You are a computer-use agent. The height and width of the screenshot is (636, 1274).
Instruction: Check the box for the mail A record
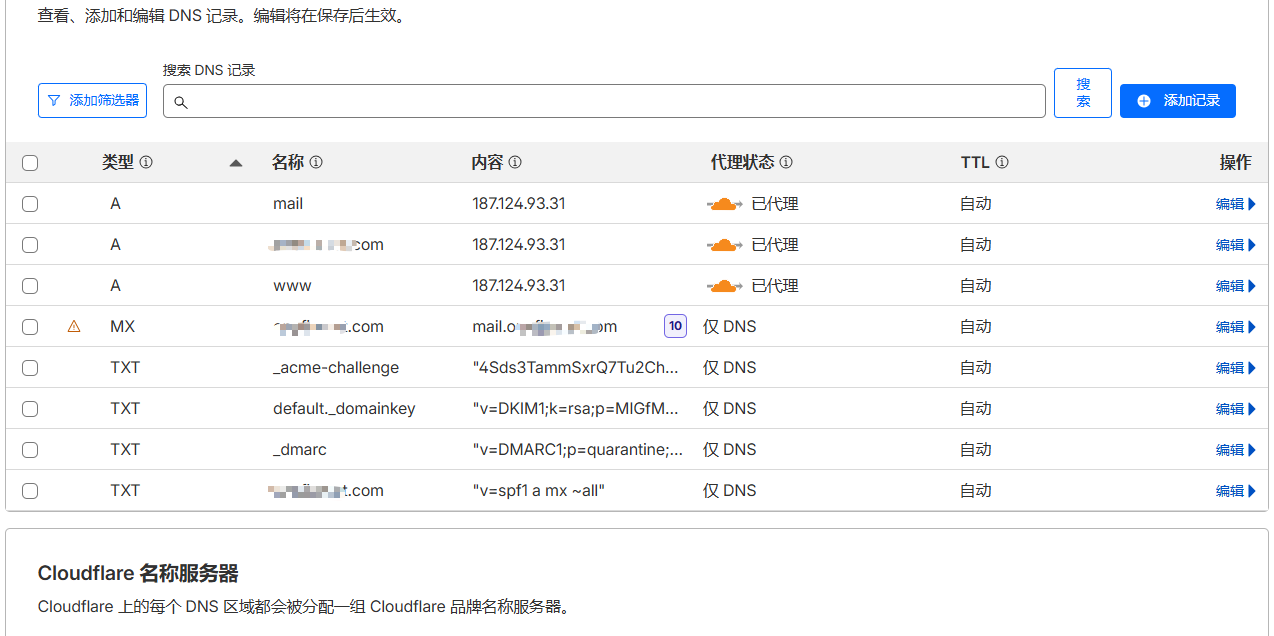point(30,204)
